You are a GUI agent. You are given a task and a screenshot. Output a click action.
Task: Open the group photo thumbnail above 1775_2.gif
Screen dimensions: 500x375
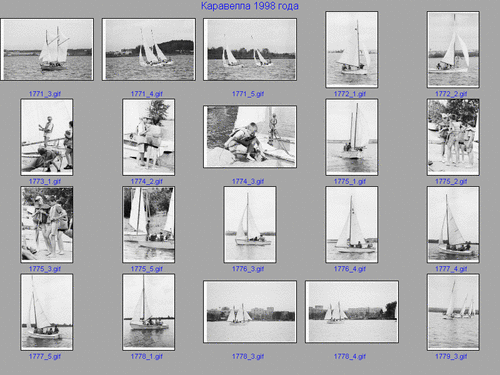[x=453, y=137]
